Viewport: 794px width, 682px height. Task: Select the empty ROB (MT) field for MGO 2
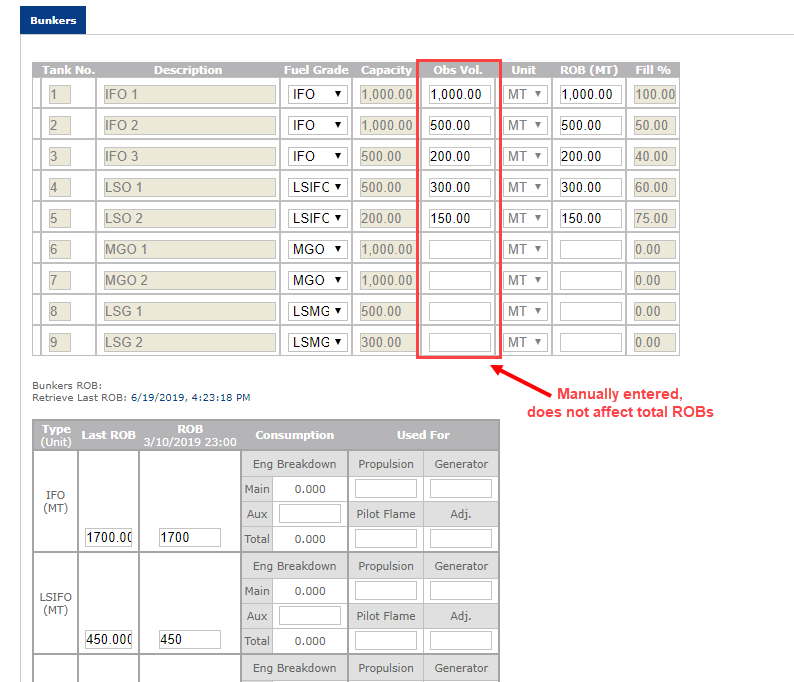coord(591,280)
